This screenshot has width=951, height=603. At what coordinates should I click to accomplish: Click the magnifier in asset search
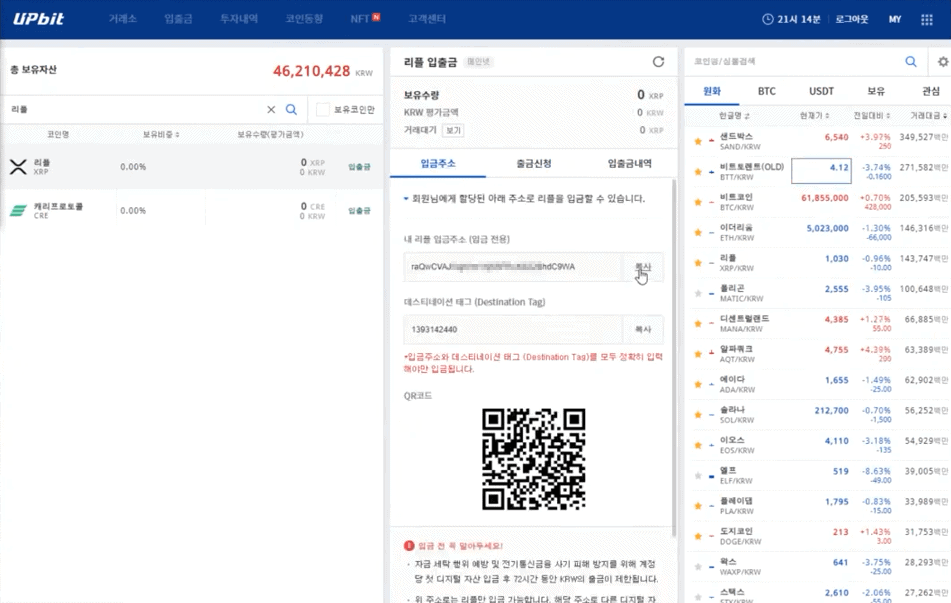click(x=292, y=109)
